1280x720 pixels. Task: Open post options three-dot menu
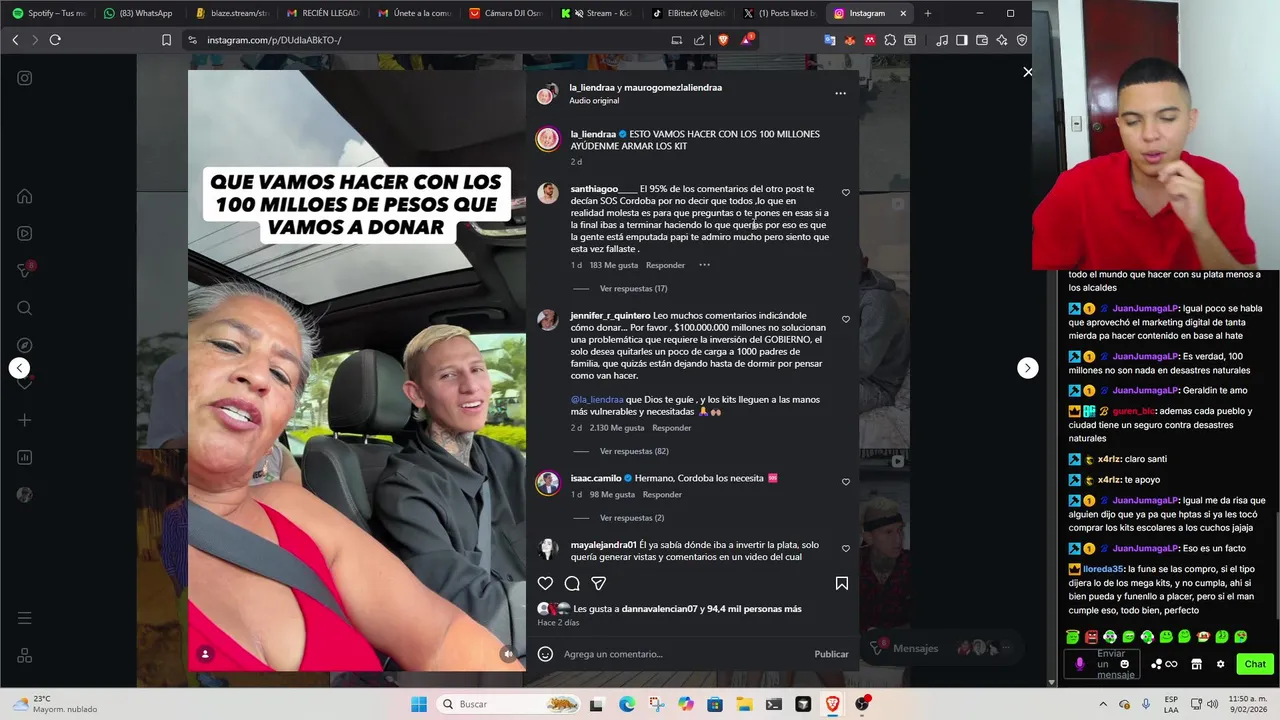click(840, 93)
